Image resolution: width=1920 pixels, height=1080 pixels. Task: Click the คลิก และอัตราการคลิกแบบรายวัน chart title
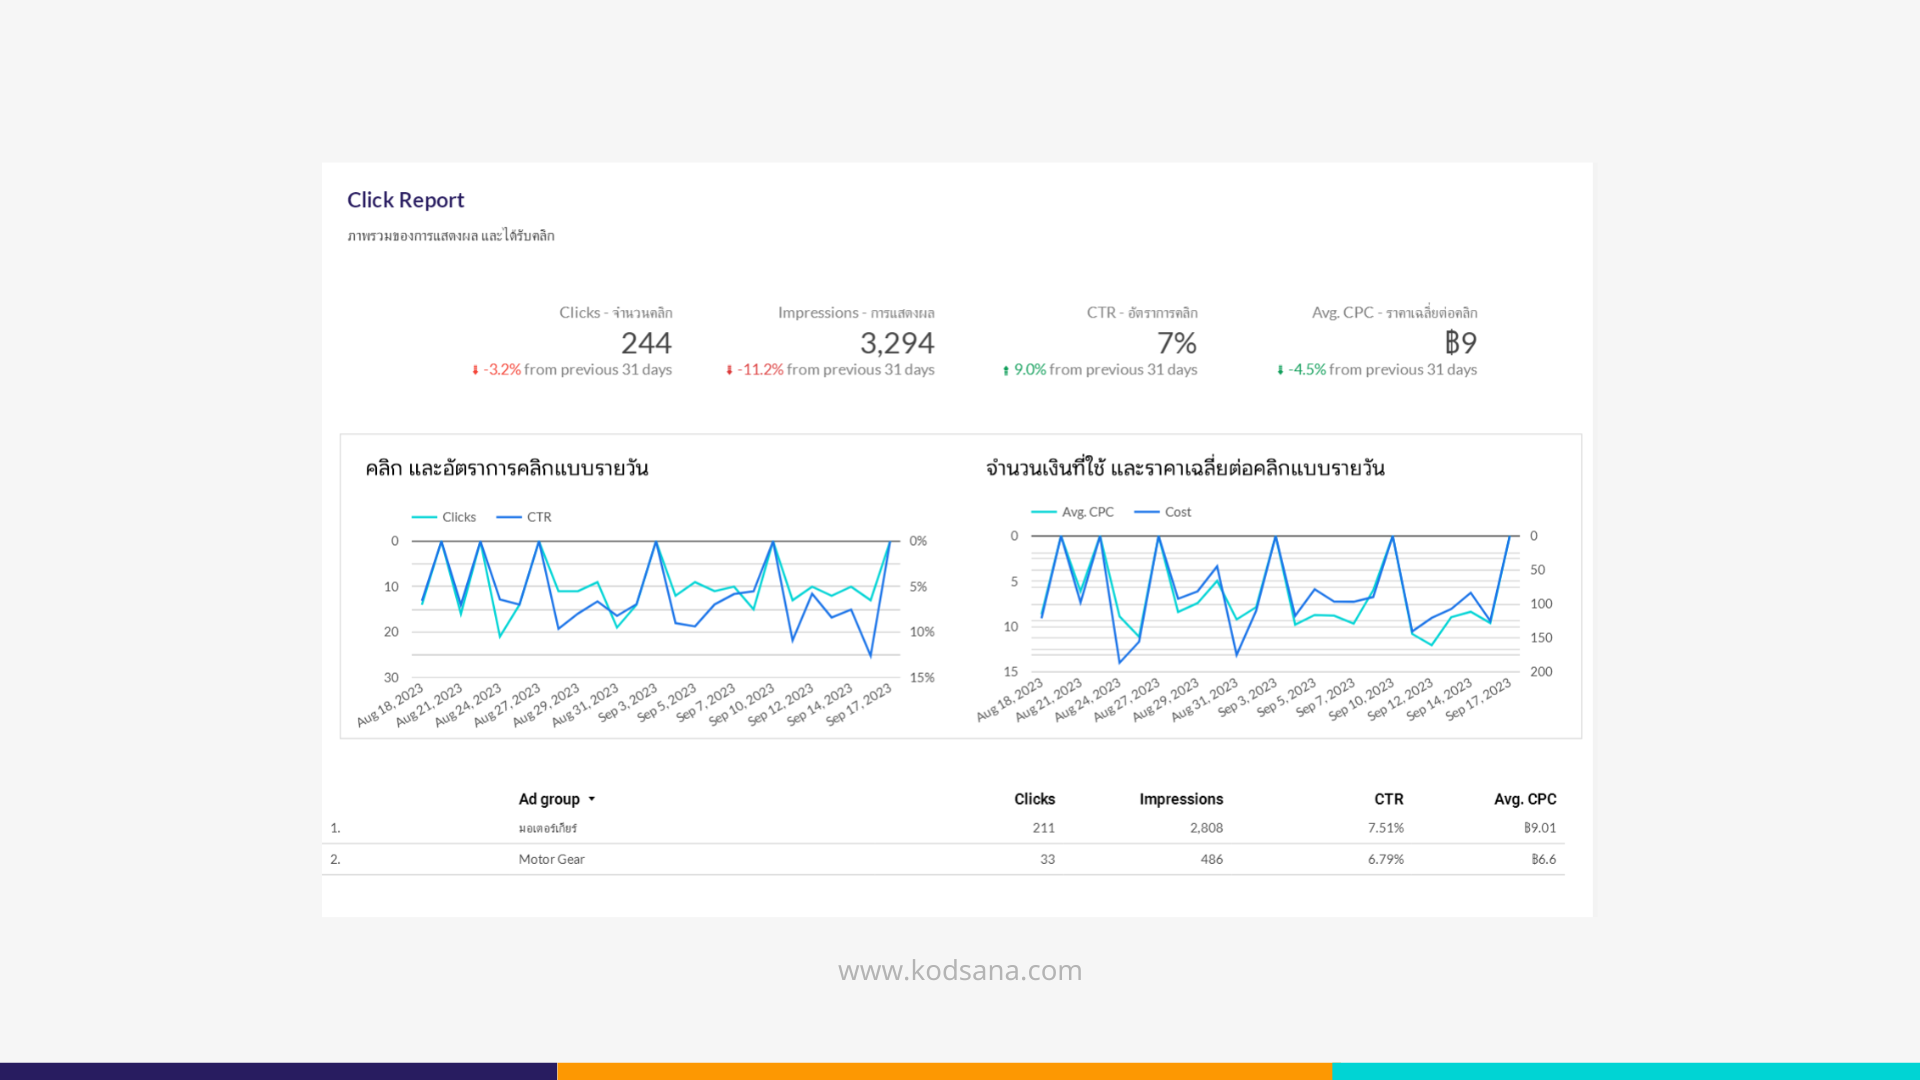tap(507, 468)
